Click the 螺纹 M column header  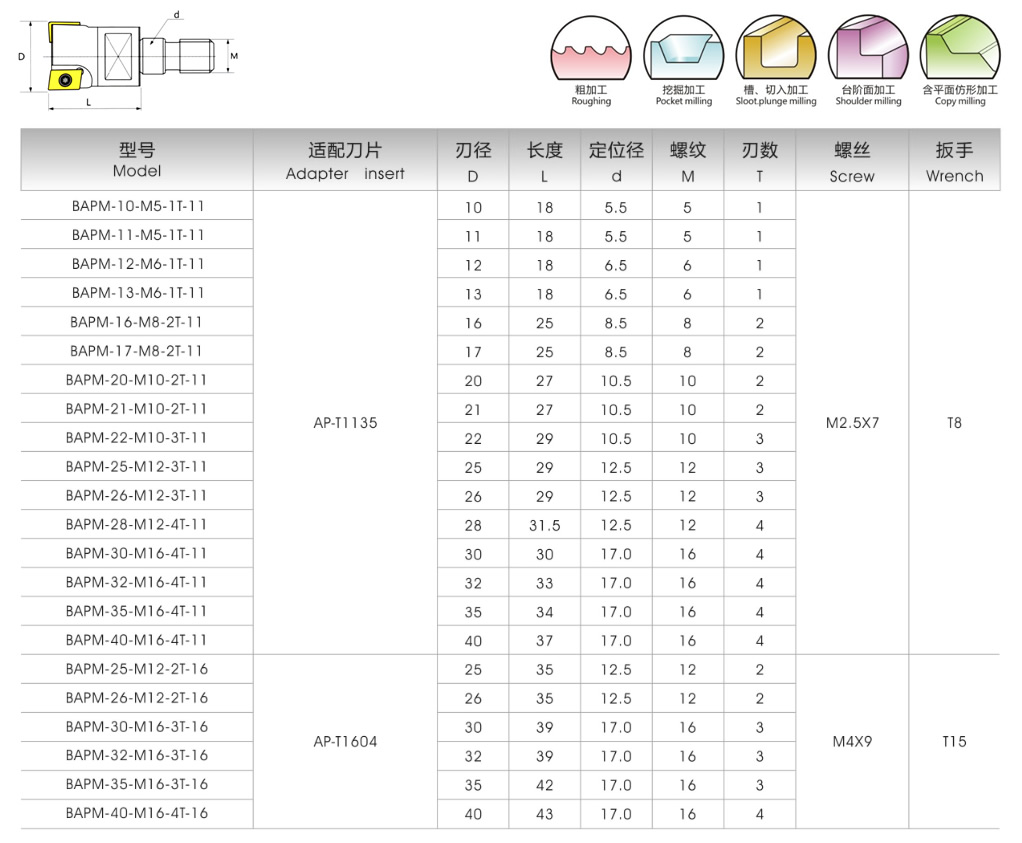tap(688, 160)
